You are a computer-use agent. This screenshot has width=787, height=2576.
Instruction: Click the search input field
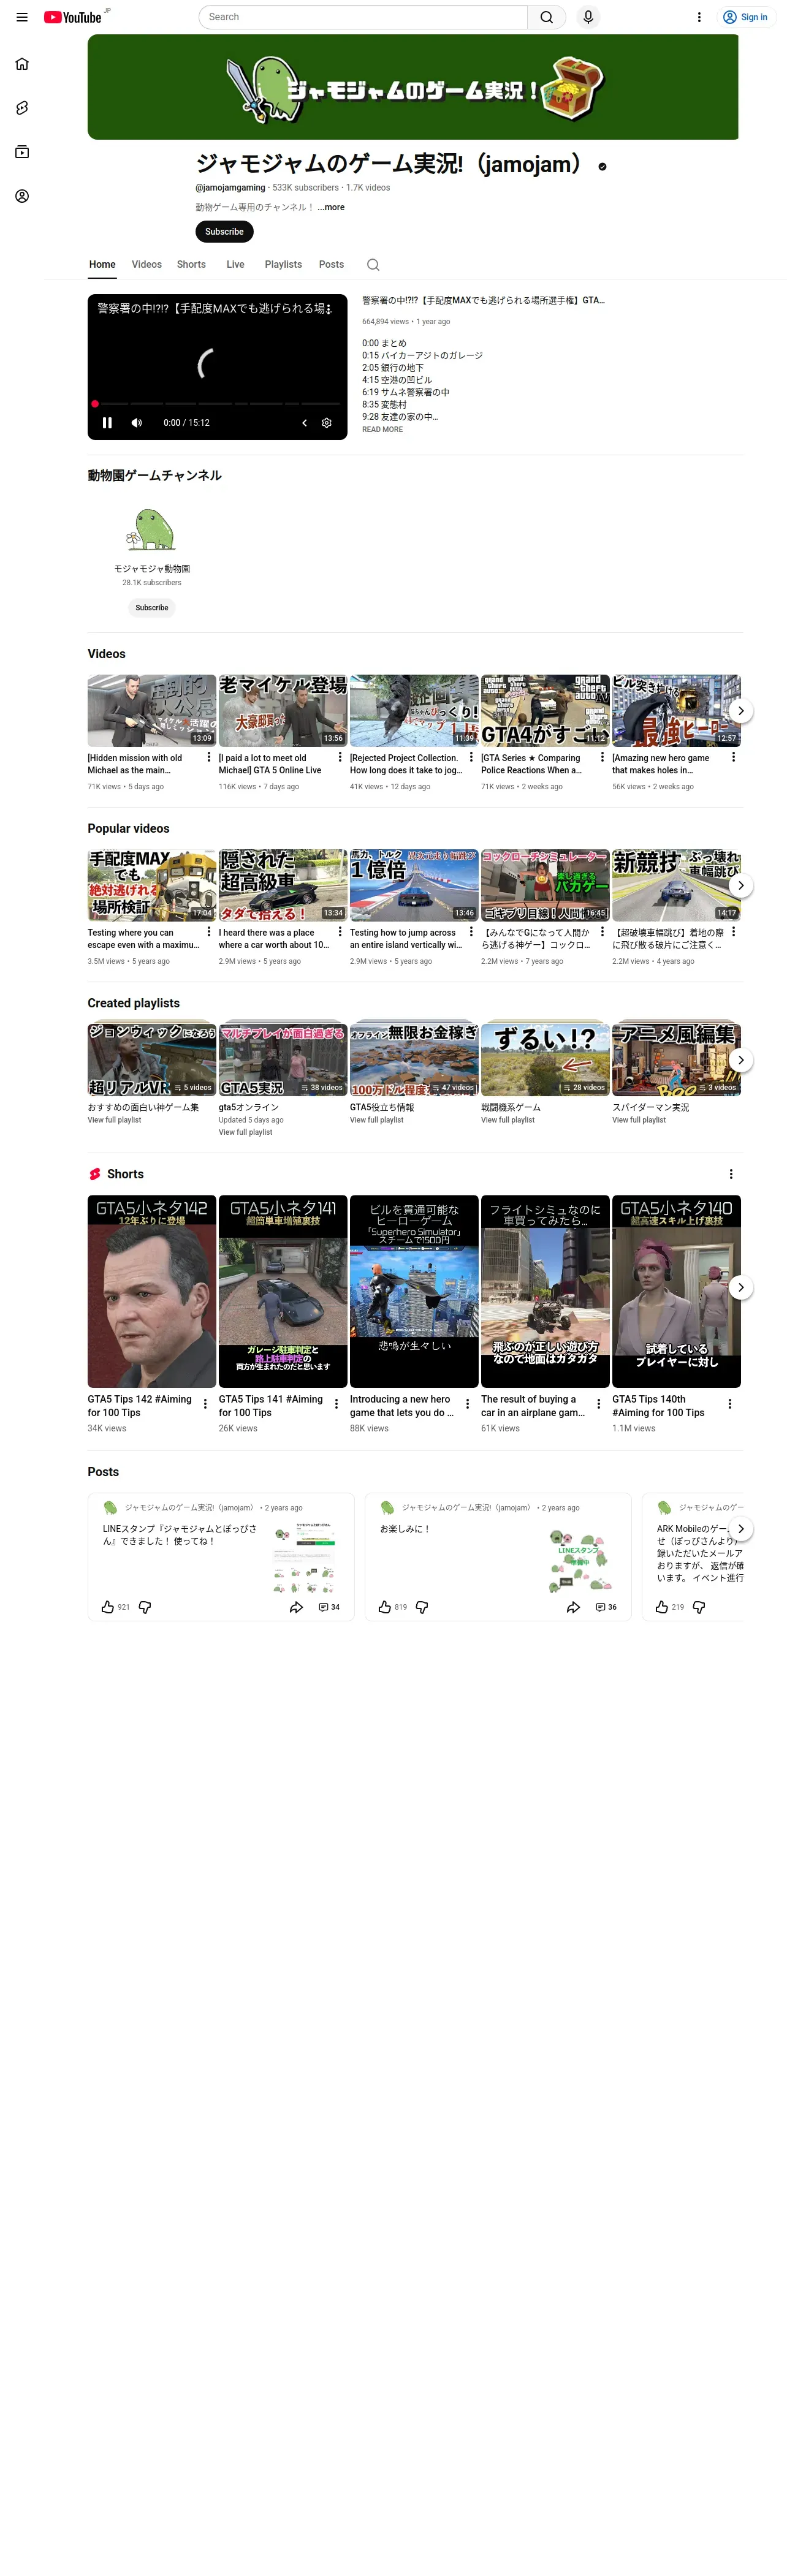tap(363, 17)
